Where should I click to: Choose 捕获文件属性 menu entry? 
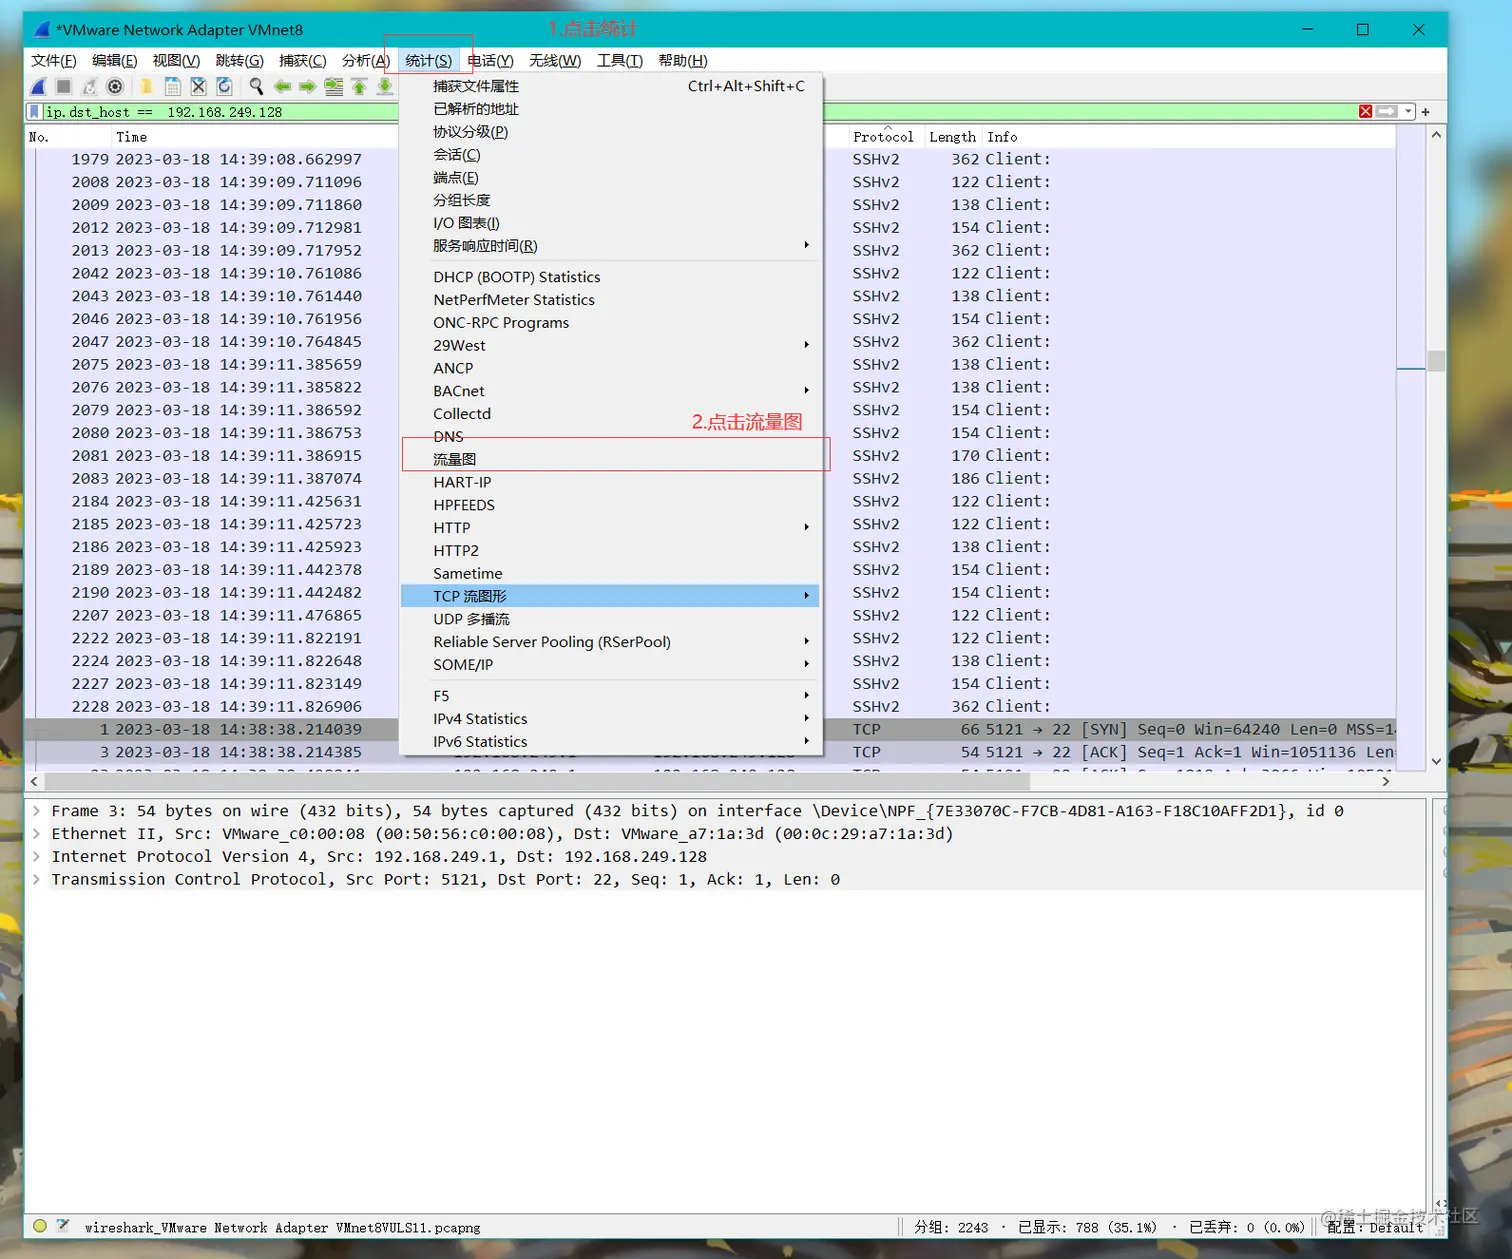pyautogui.click(x=610, y=86)
